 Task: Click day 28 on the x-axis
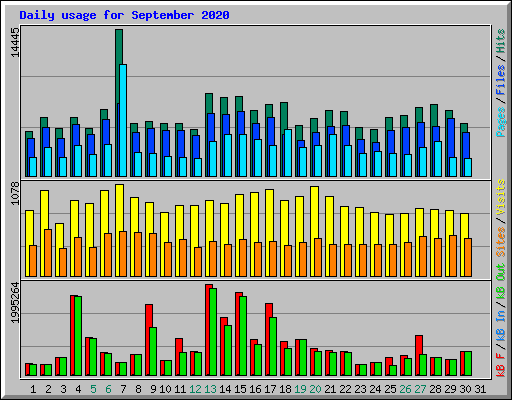tap(435, 389)
